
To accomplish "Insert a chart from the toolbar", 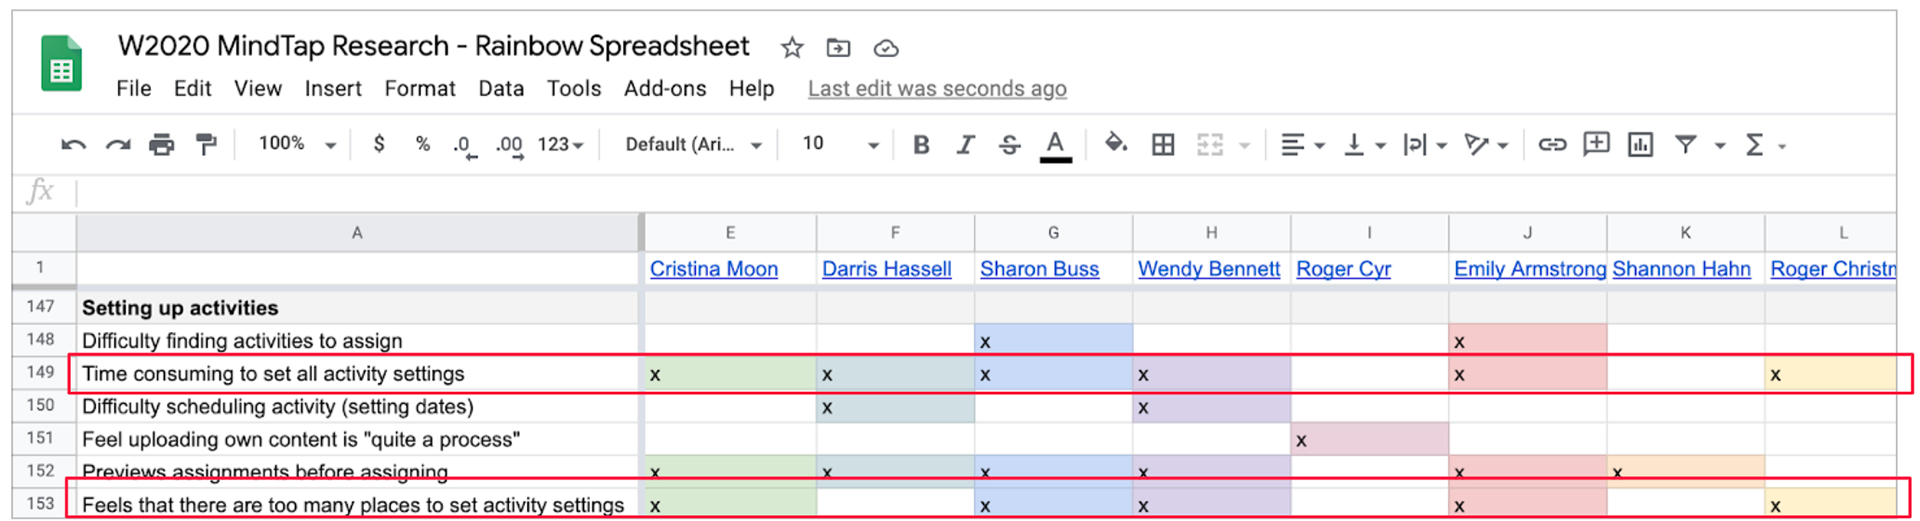I will pyautogui.click(x=1640, y=145).
